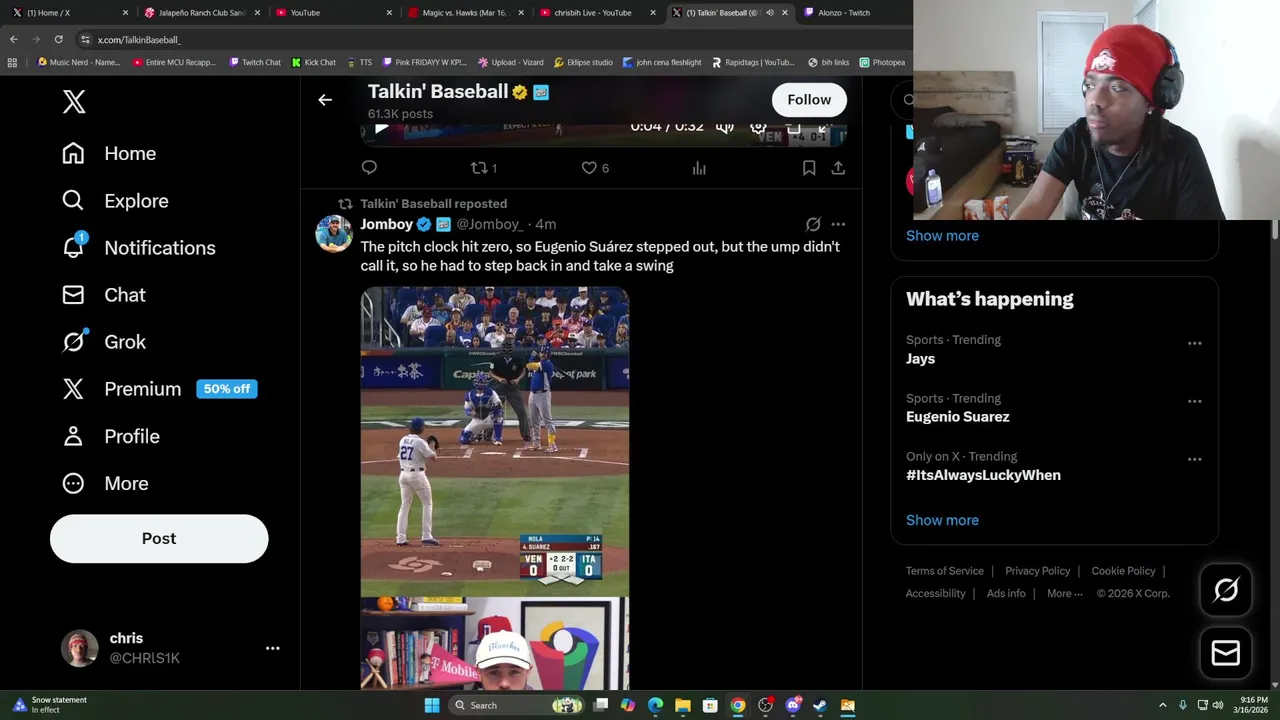
Task: Open the Kick Chat bookmark
Action: point(314,62)
